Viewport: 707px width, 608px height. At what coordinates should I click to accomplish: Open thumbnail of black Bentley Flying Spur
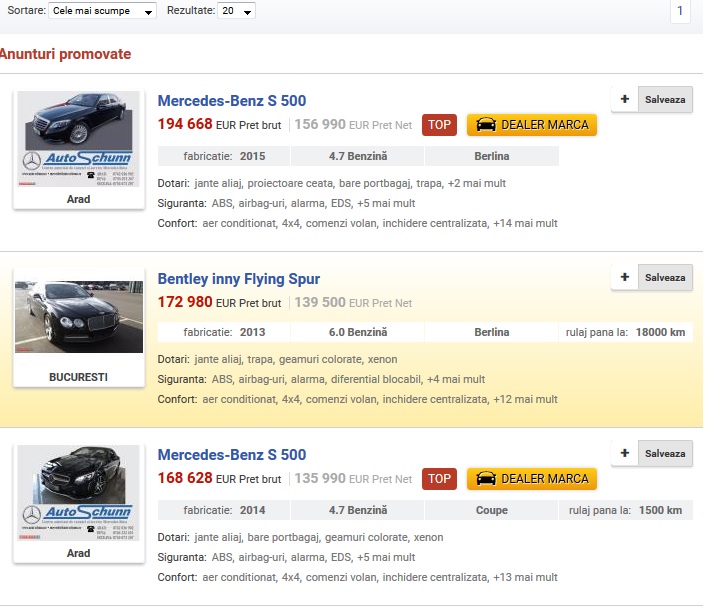point(78,317)
